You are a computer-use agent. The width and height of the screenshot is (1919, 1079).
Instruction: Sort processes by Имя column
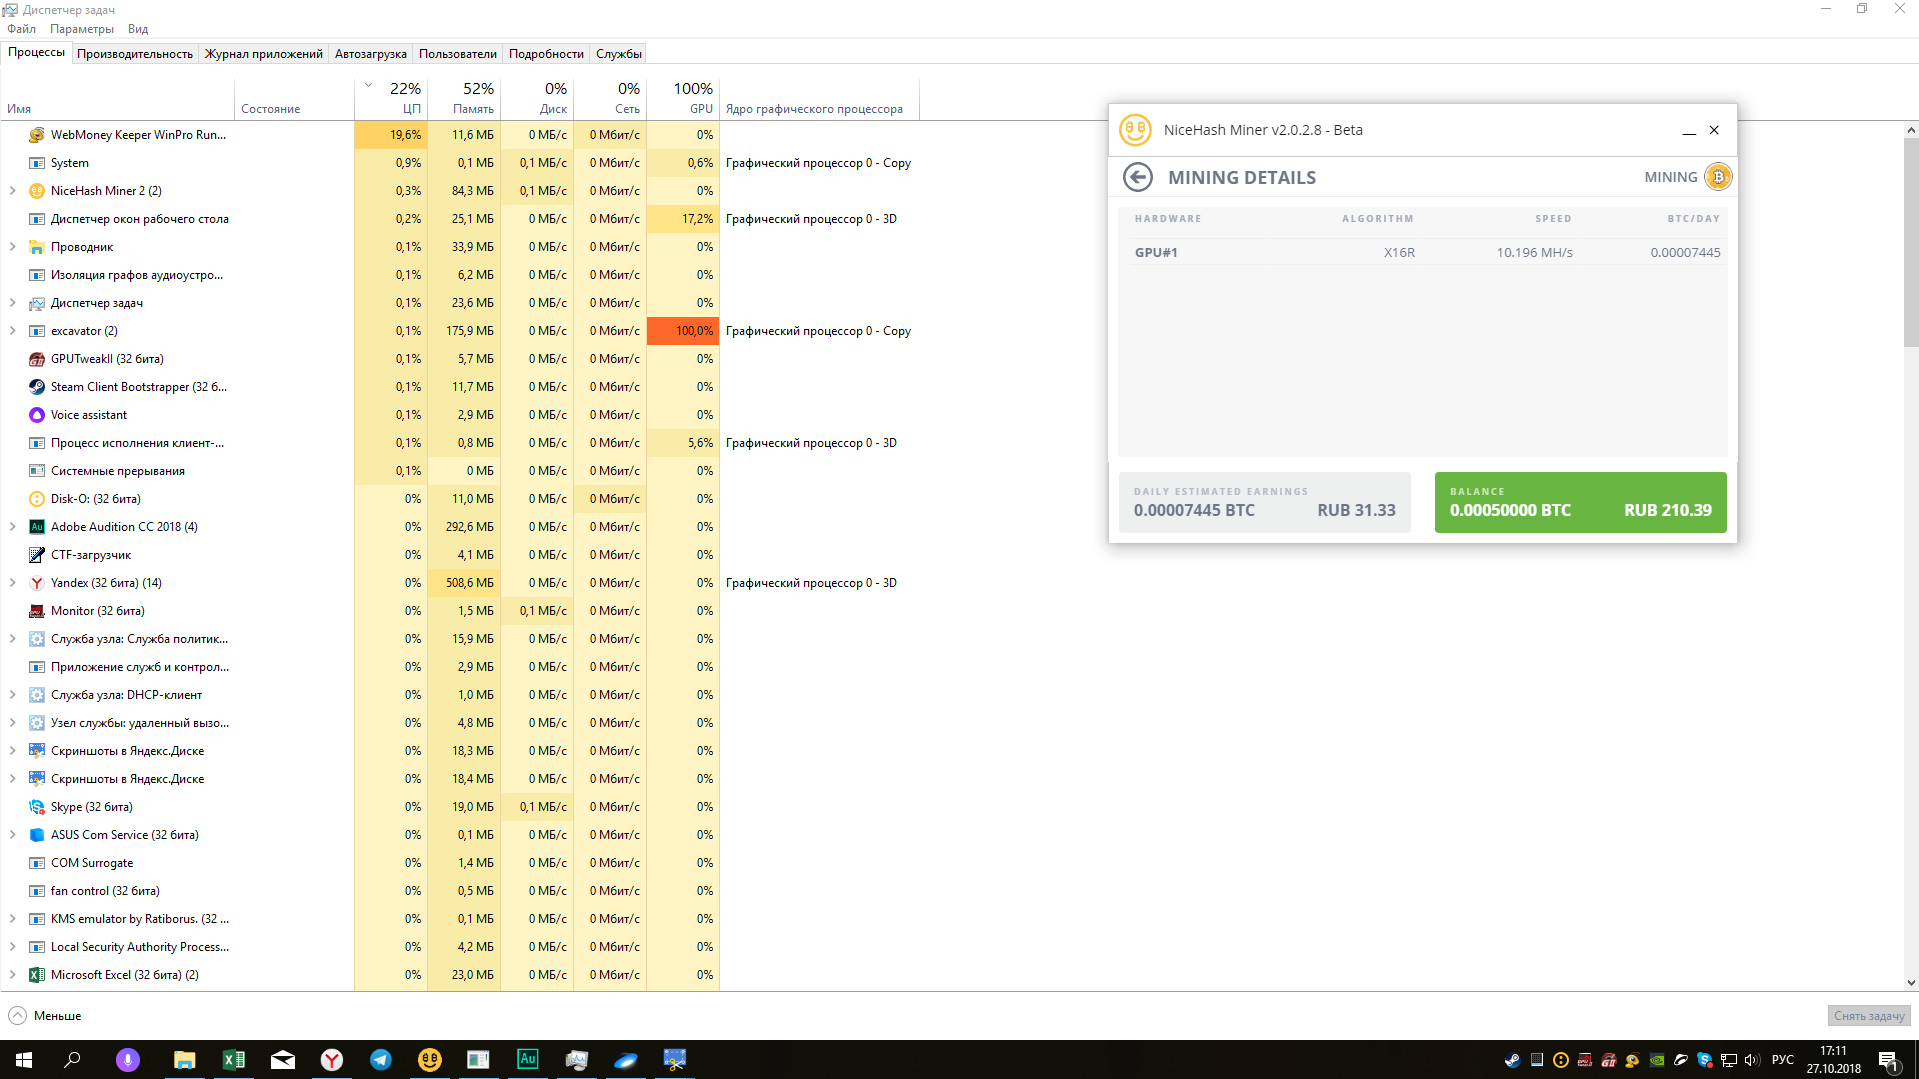click(x=118, y=99)
